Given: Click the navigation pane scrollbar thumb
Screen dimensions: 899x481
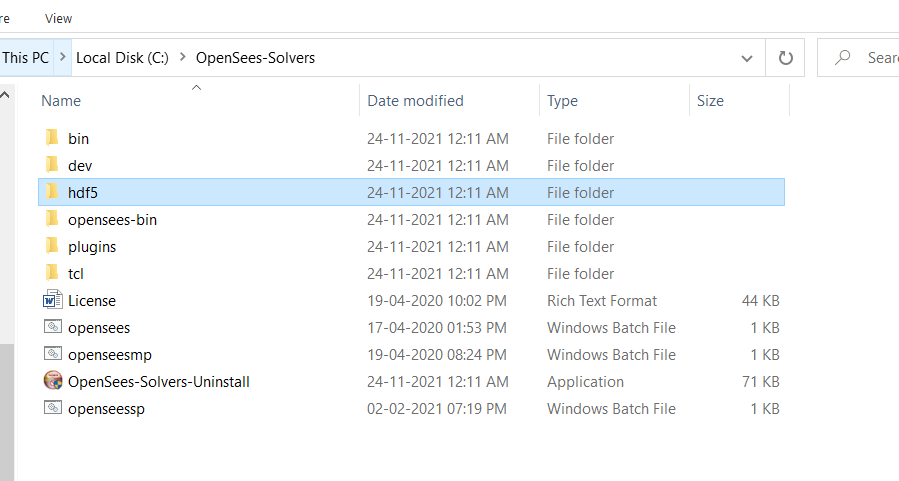Looking at the screenshot, I should tap(6, 412).
